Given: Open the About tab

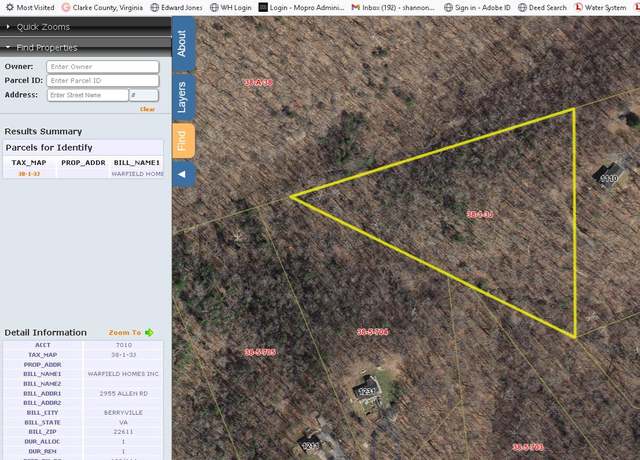Looking at the screenshot, I should [182, 43].
